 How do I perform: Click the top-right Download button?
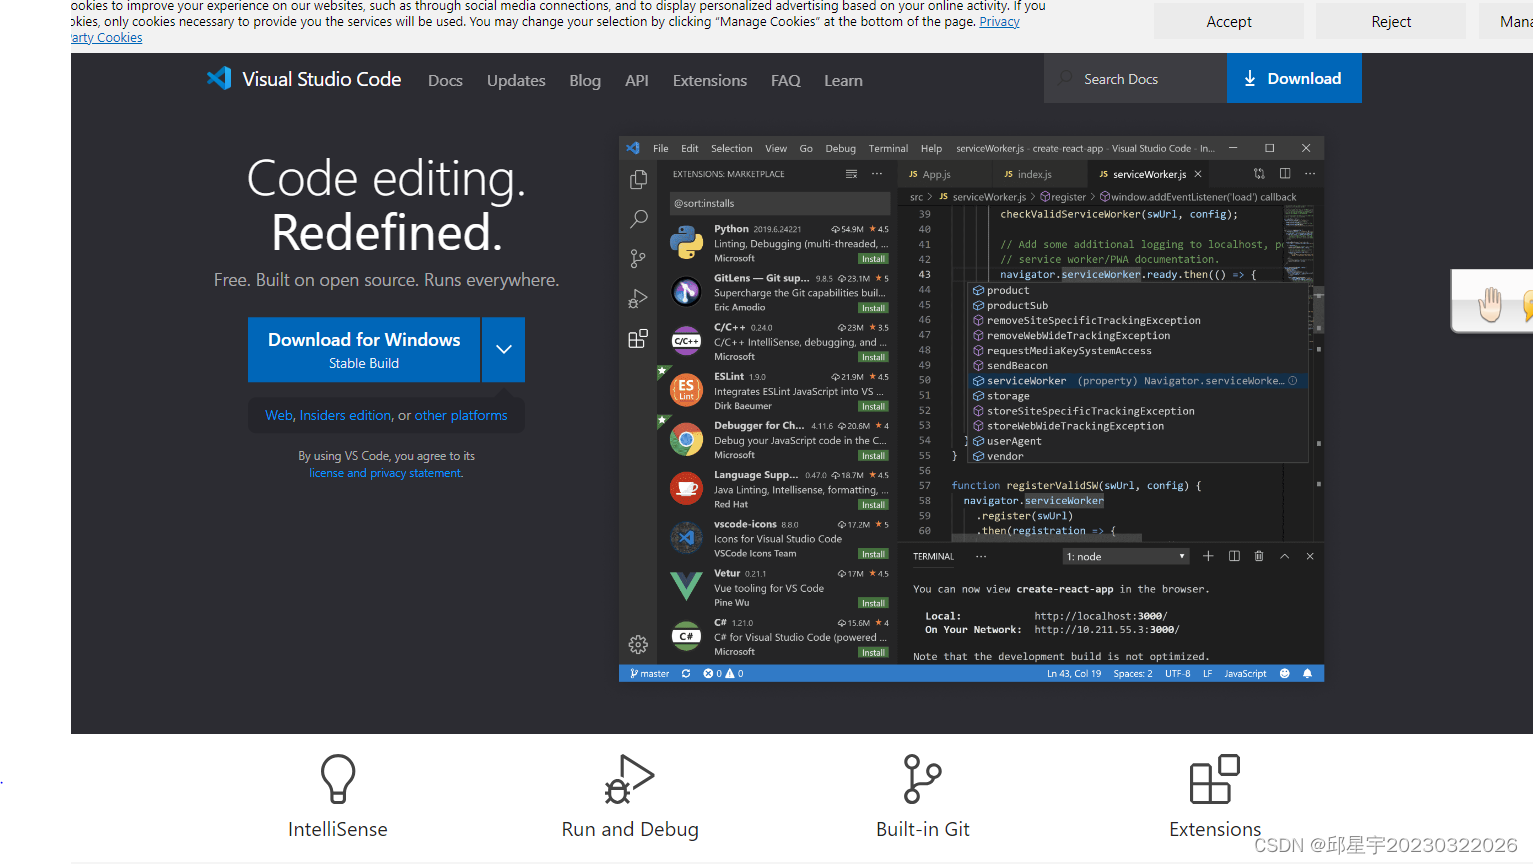click(x=1294, y=79)
